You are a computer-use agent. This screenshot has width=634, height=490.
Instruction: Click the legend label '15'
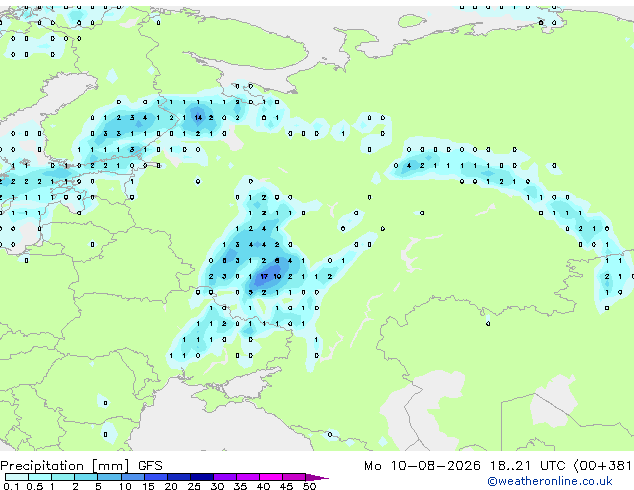(x=148, y=486)
